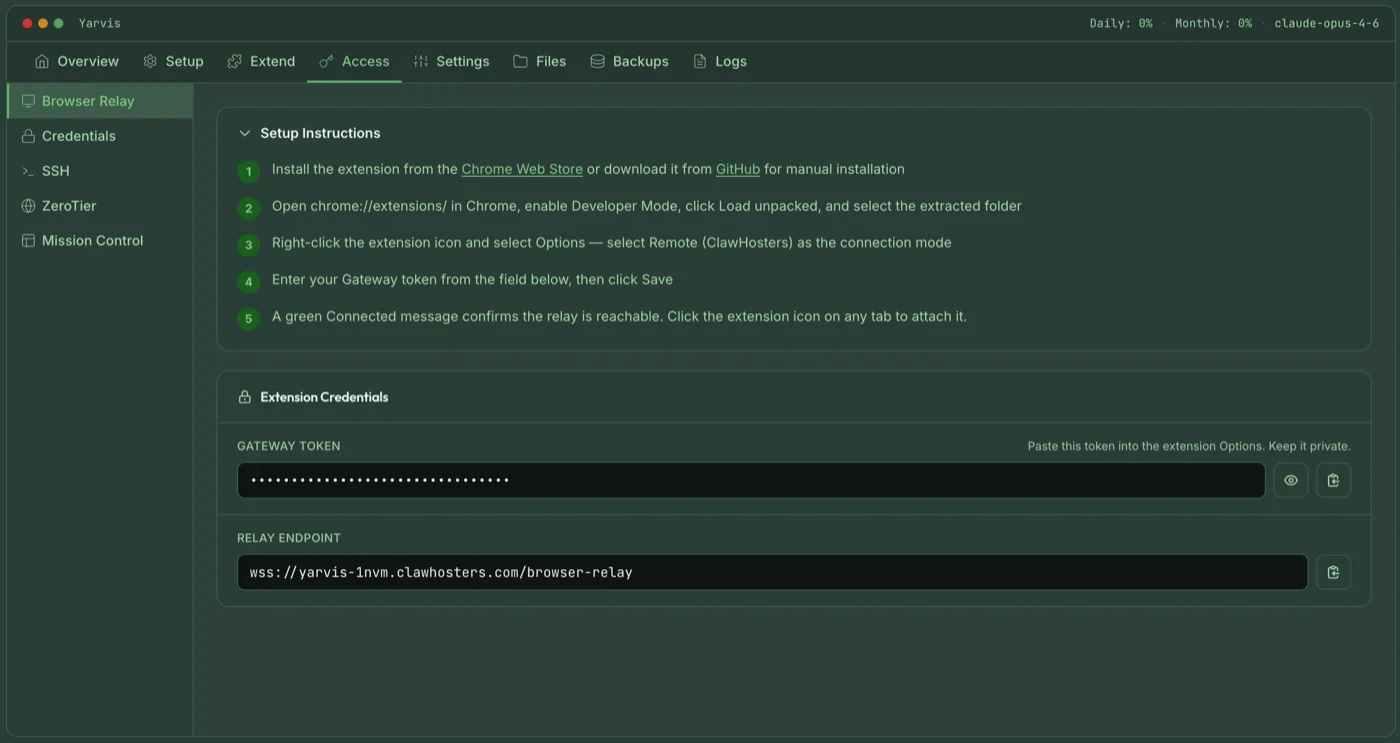Image resolution: width=1400 pixels, height=743 pixels.
Task: Switch to the Files tab
Action: click(539, 61)
